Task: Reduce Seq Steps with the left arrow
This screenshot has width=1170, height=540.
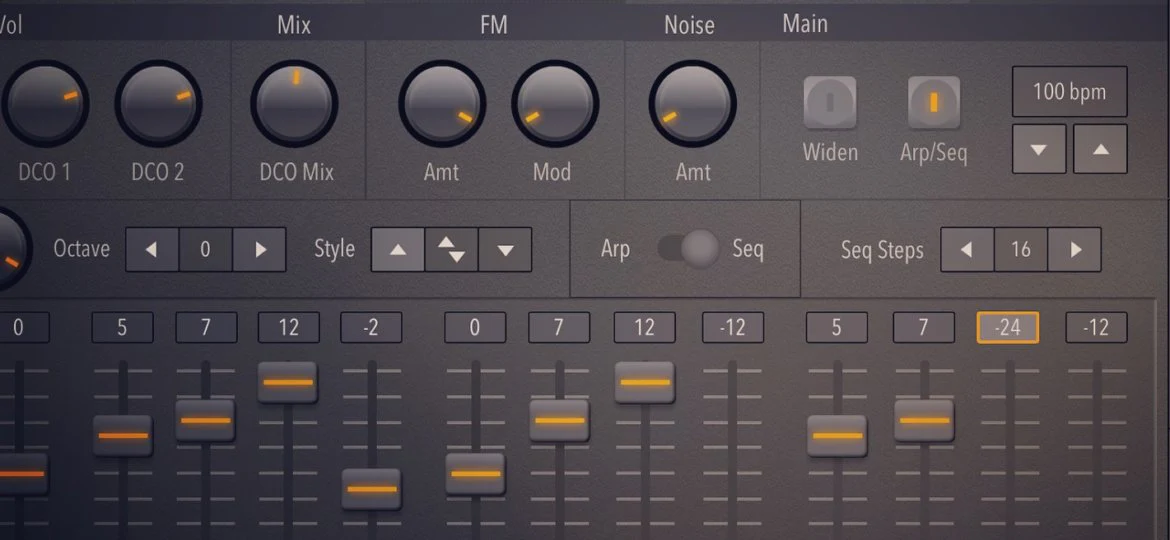Action: tap(967, 249)
